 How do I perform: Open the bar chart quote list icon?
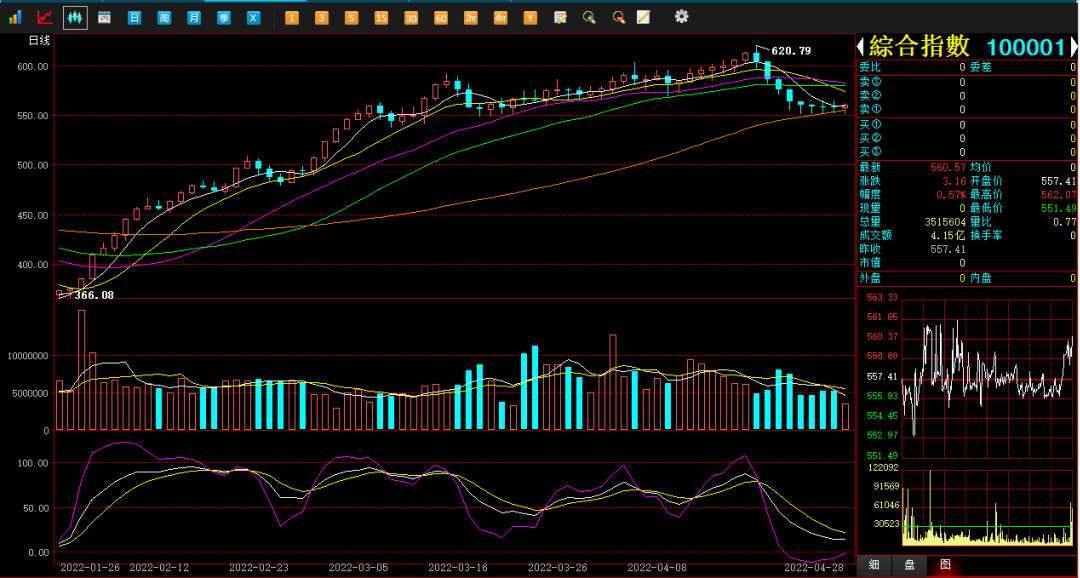click(x=15, y=17)
